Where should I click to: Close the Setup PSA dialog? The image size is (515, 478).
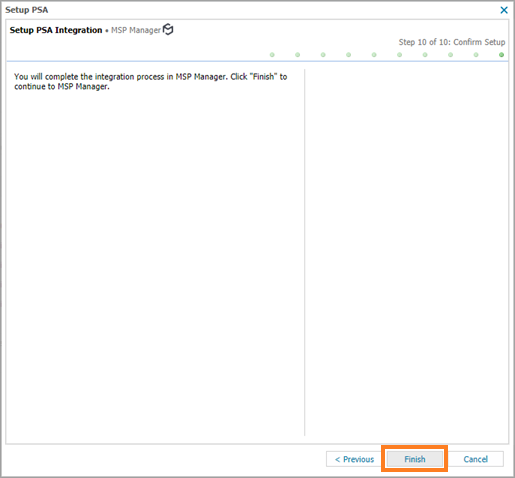pyautogui.click(x=504, y=10)
